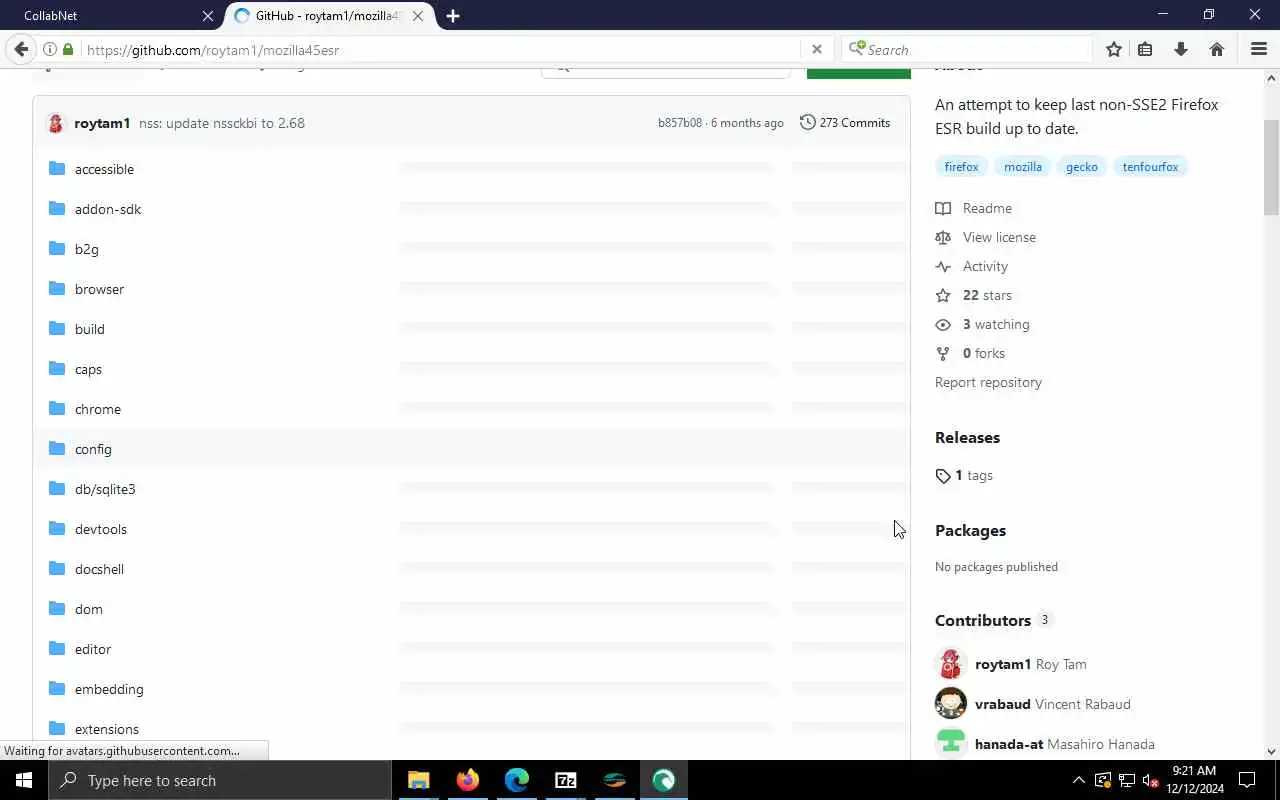Open the Releases heading link

pyautogui.click(x=967, y=437)
